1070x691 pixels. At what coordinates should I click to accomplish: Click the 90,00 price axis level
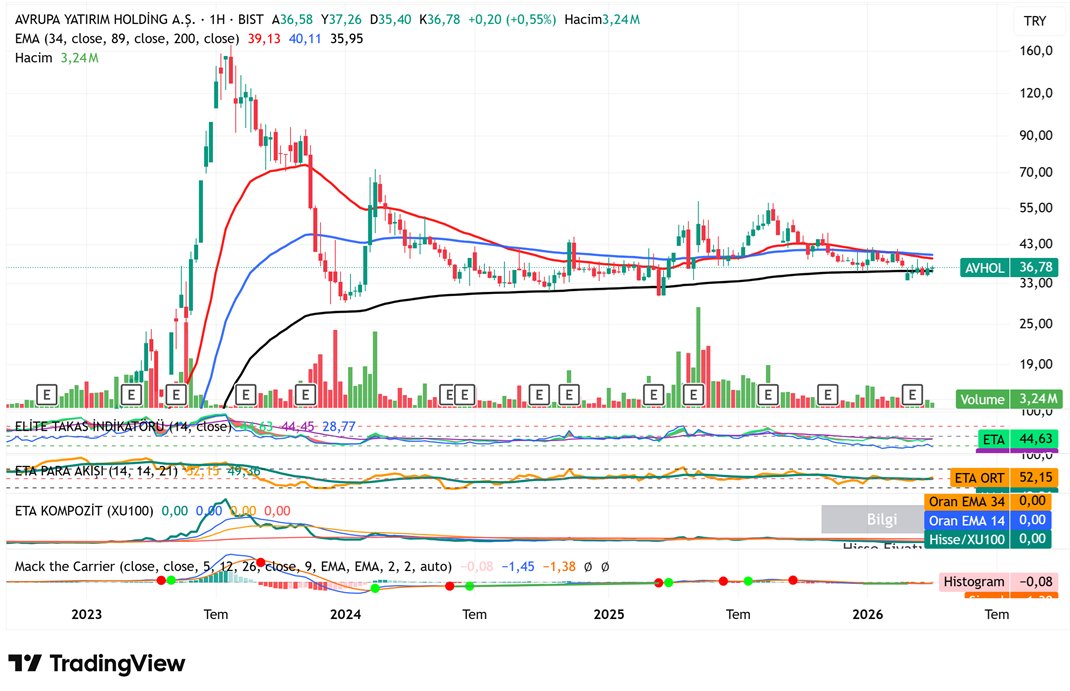tap(1036, 135)
